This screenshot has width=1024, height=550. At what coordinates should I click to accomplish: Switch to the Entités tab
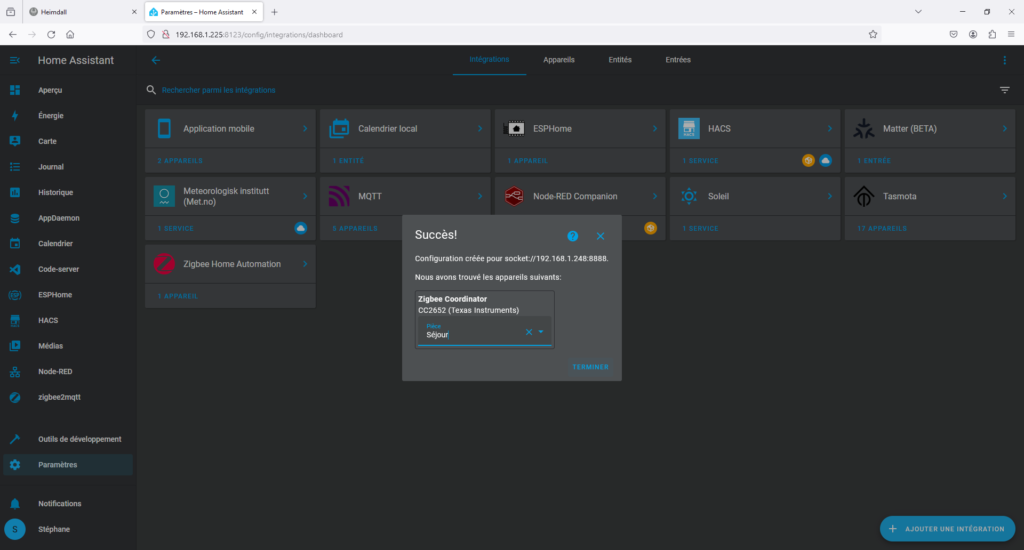[620, 59]
